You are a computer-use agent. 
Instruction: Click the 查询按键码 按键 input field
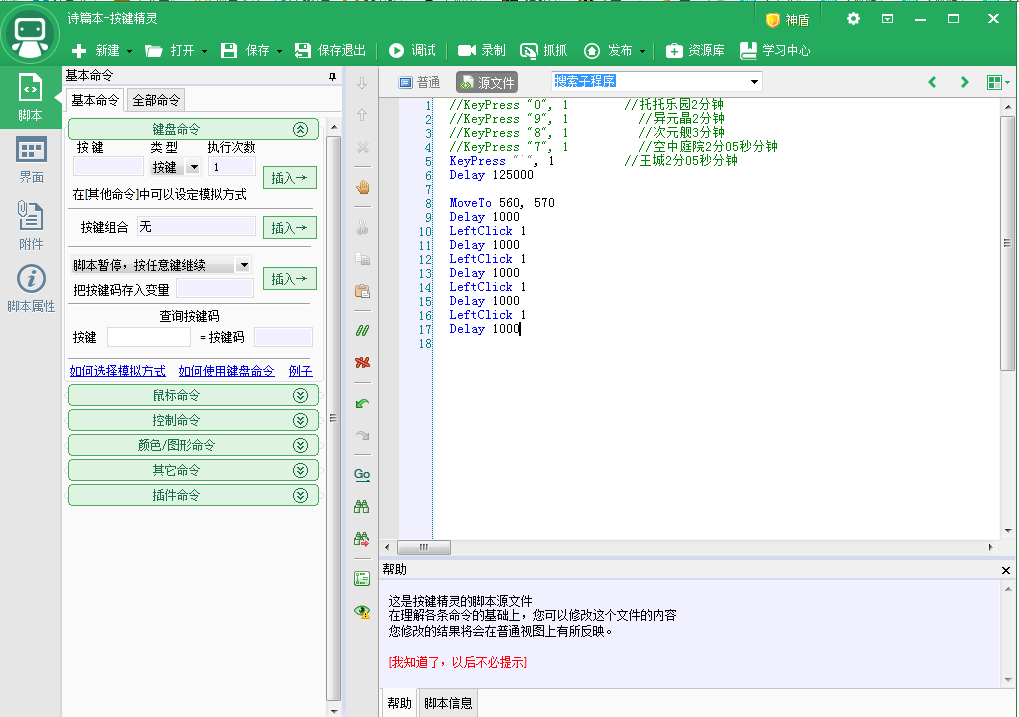(149, 337)
